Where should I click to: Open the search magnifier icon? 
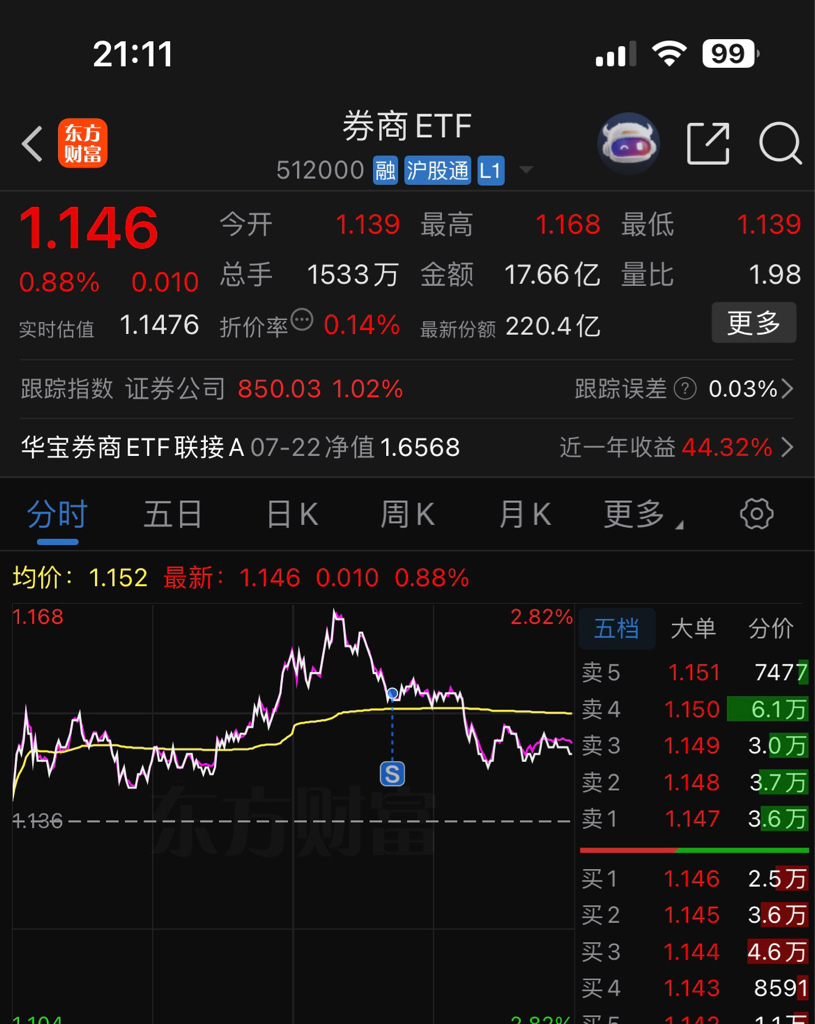point(780,142)
